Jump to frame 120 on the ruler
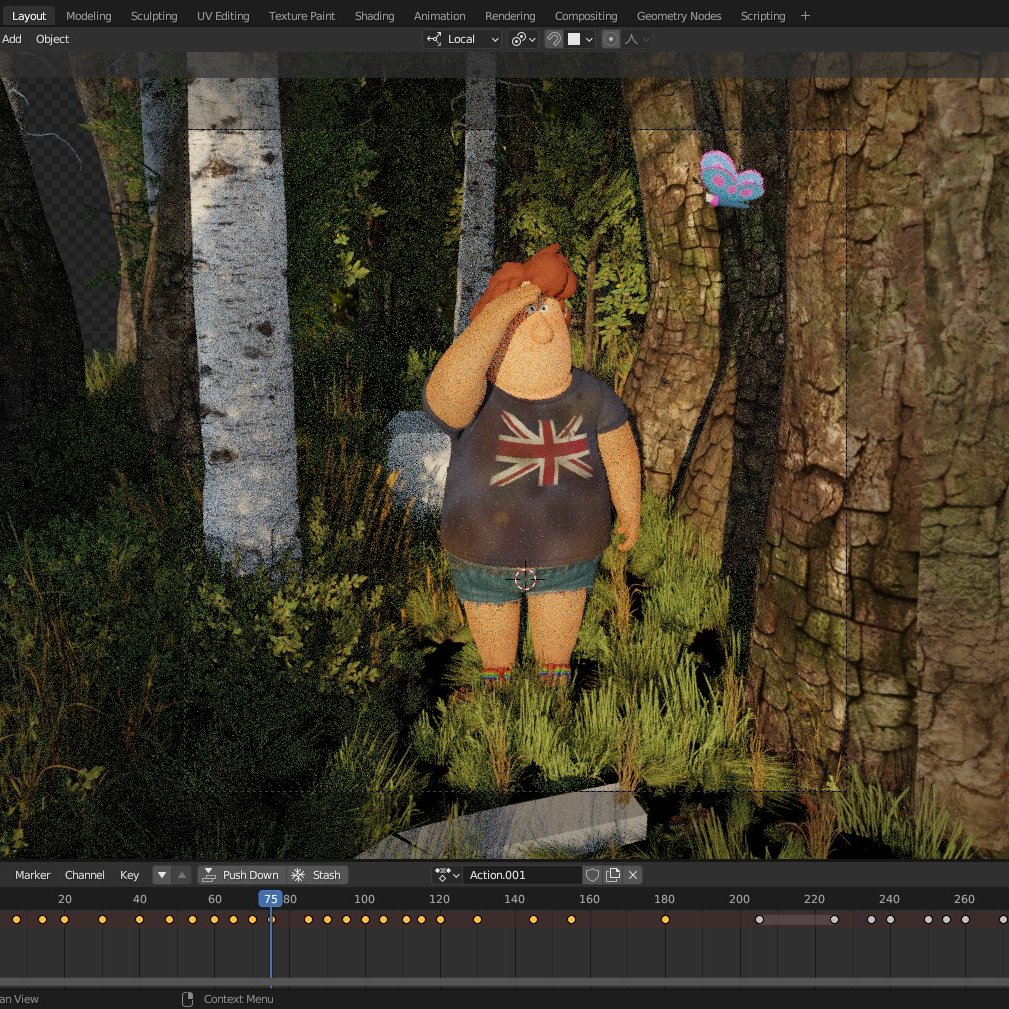This screenshot has width=1009, height=1009. 440,899
